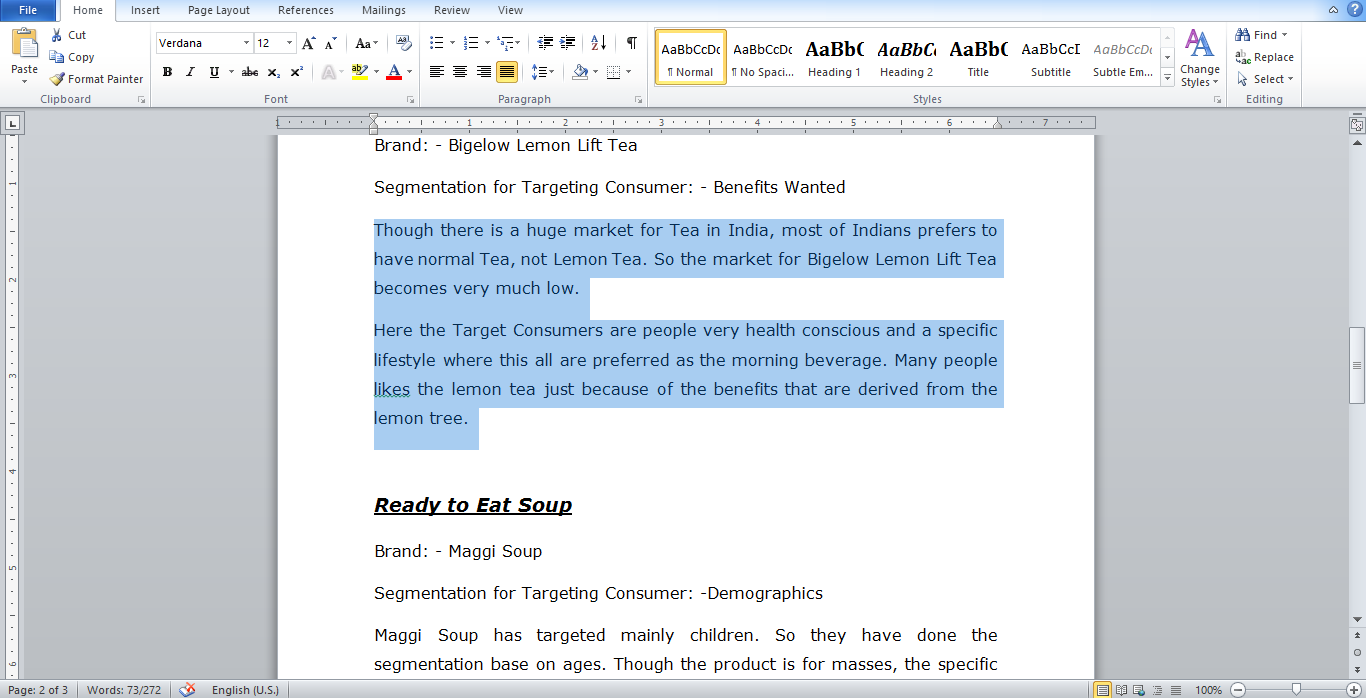
Task: Open the font size dropdown
Action: (x=290, y=43)
